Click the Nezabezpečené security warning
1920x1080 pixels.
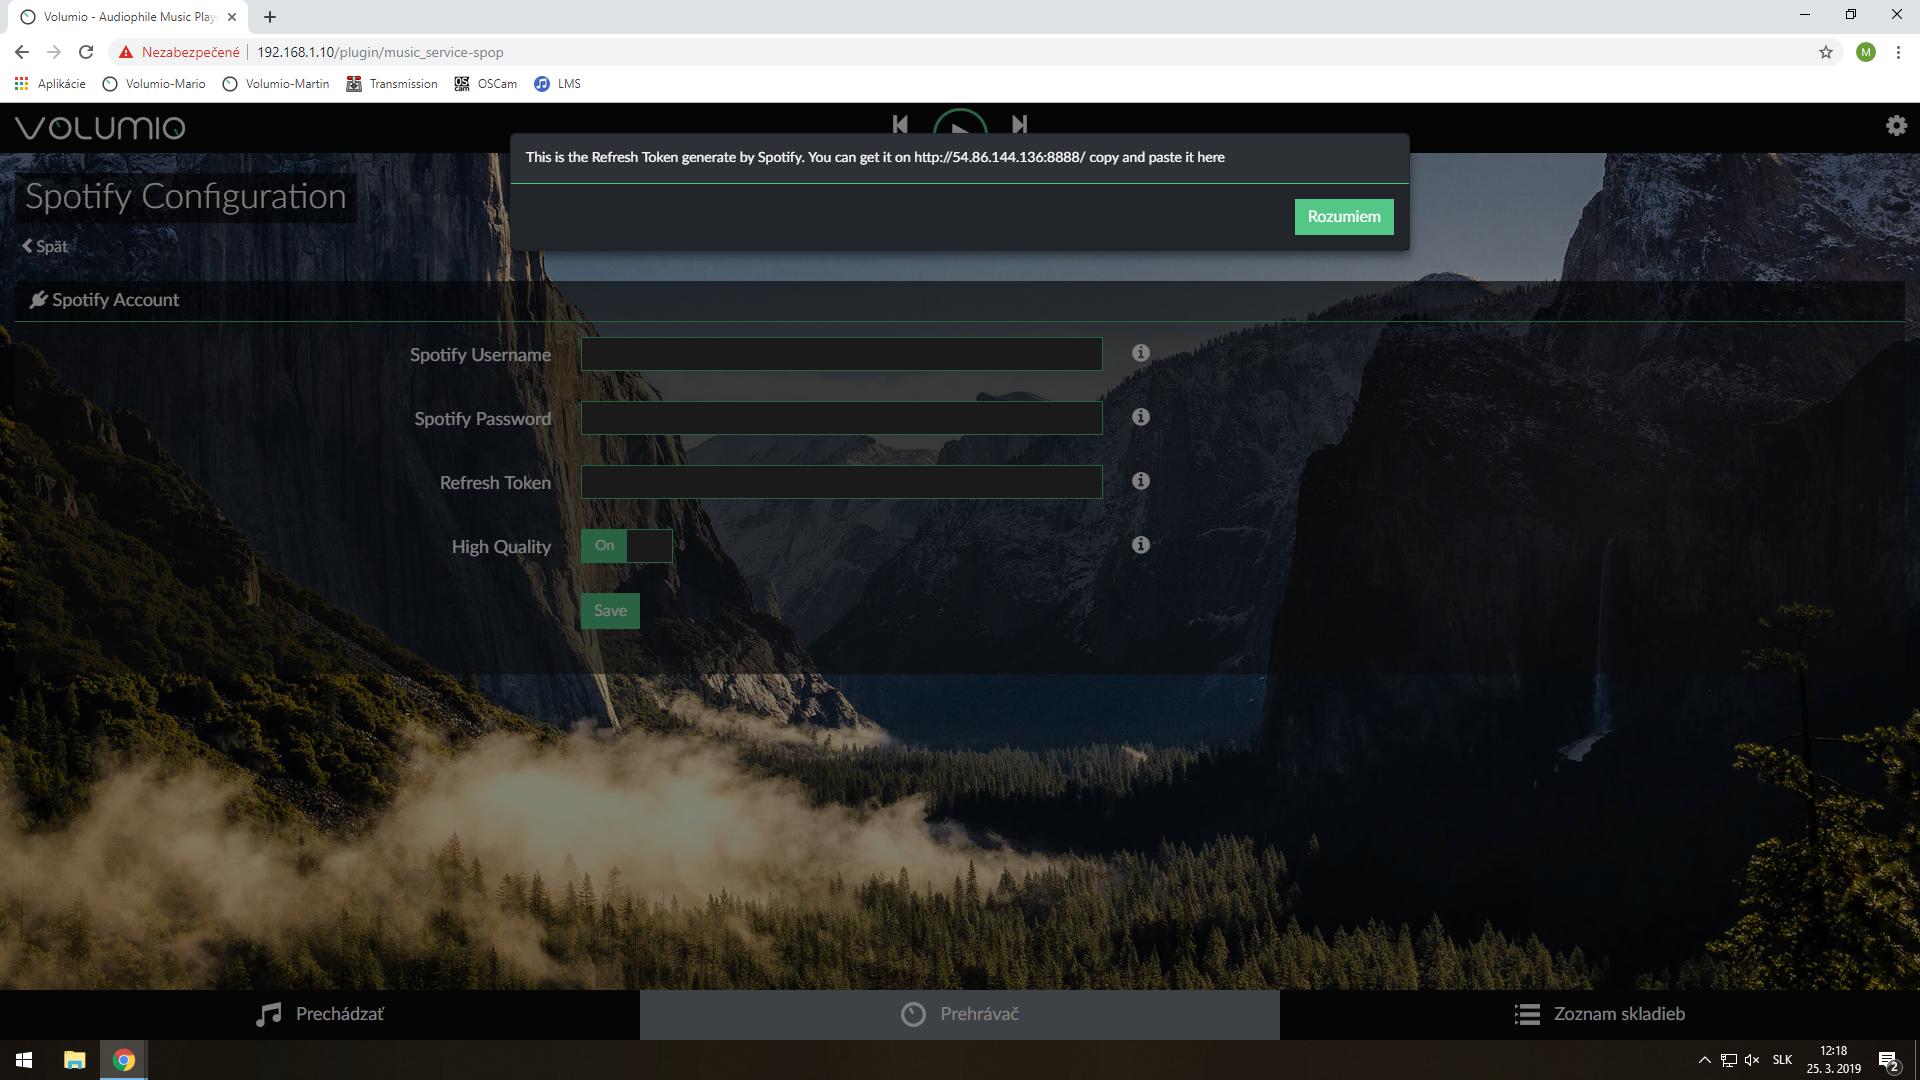[x=180, y=52]
